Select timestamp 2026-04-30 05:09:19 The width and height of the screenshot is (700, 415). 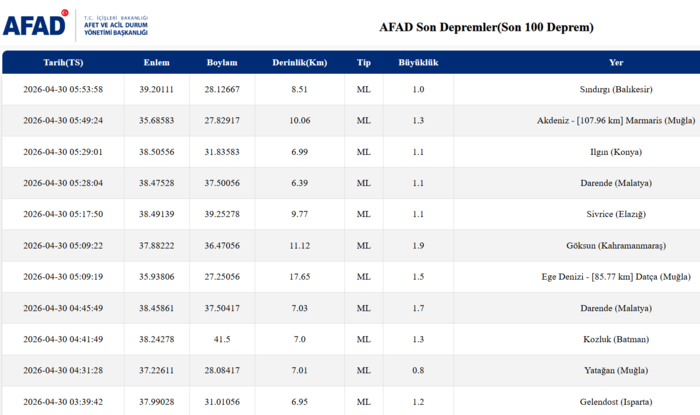click(63, 277)
